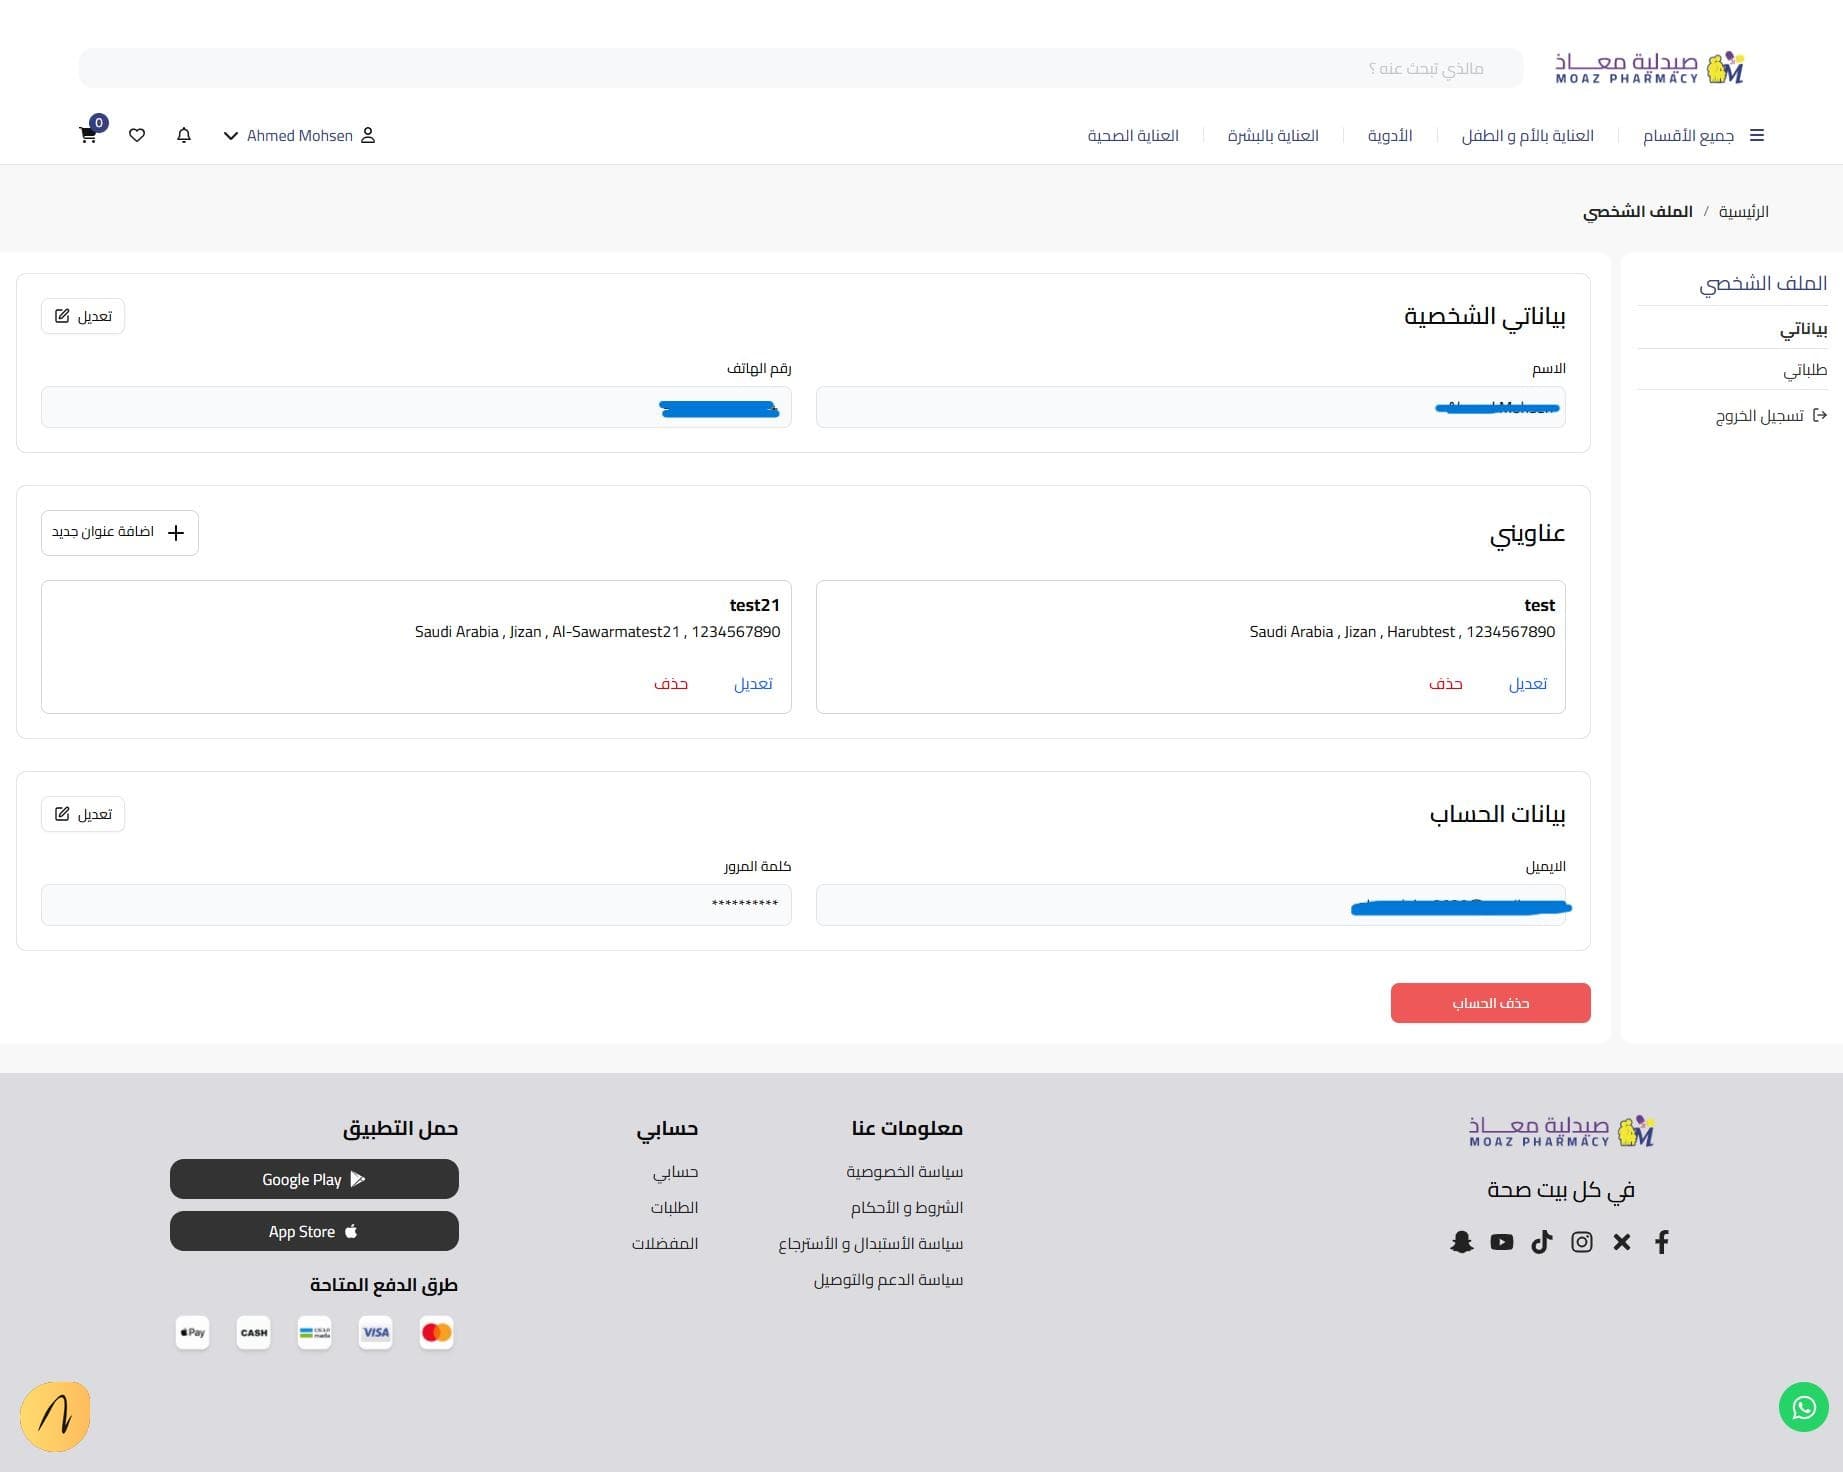The height and width of the screenshot is (1472, 1843).
Task: Select طلباتي in the profile sidebar
Action: pos(1804,370)
